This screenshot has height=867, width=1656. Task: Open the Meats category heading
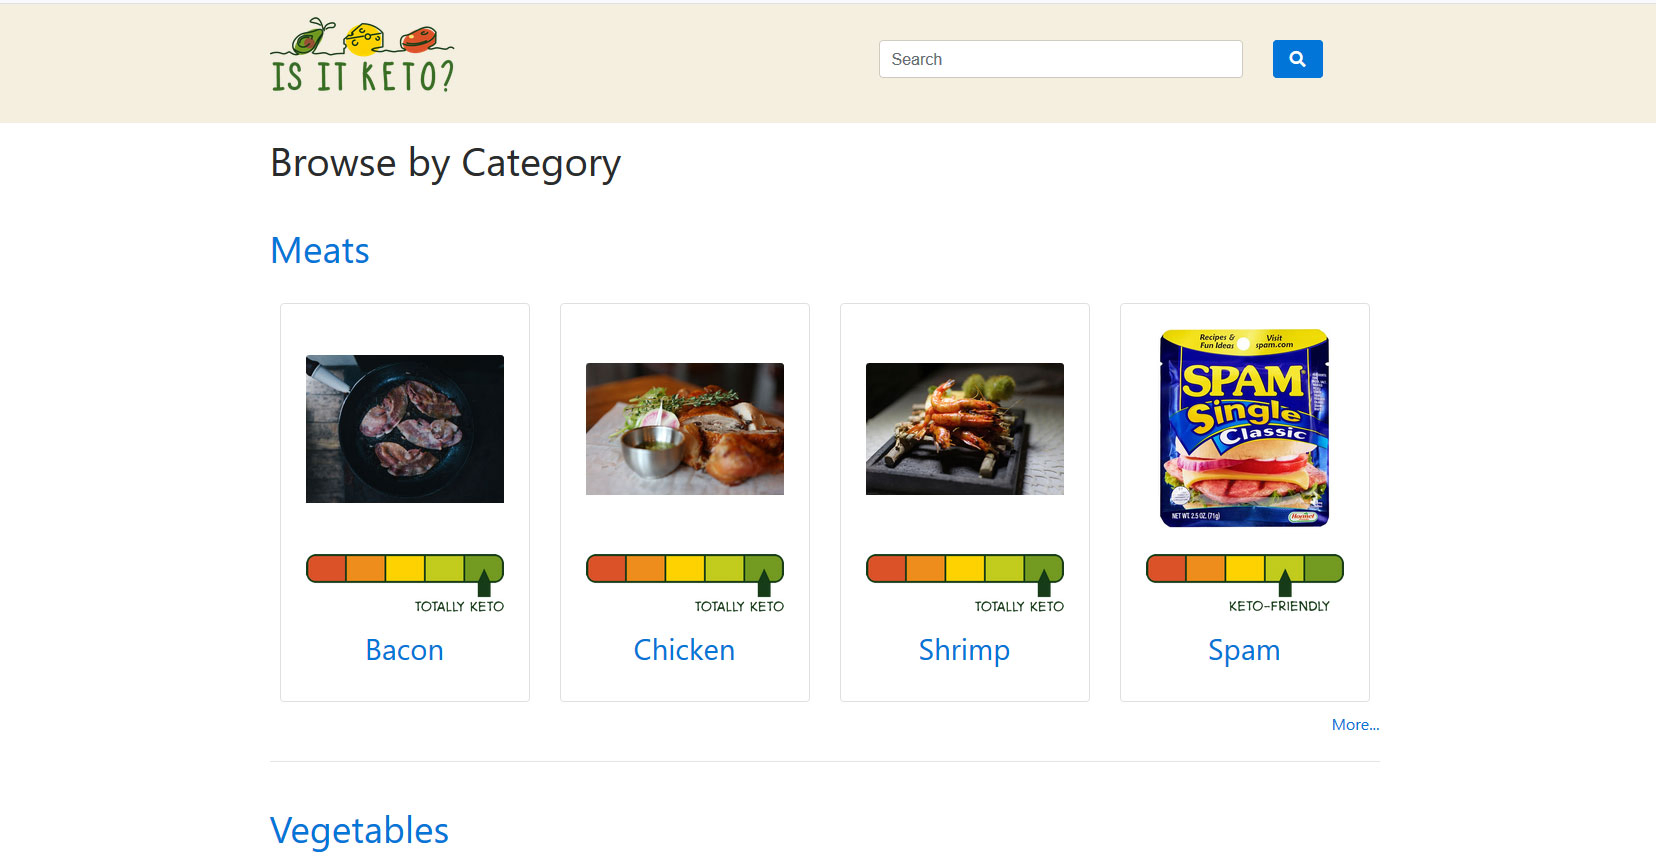click(x=320, y=250)
